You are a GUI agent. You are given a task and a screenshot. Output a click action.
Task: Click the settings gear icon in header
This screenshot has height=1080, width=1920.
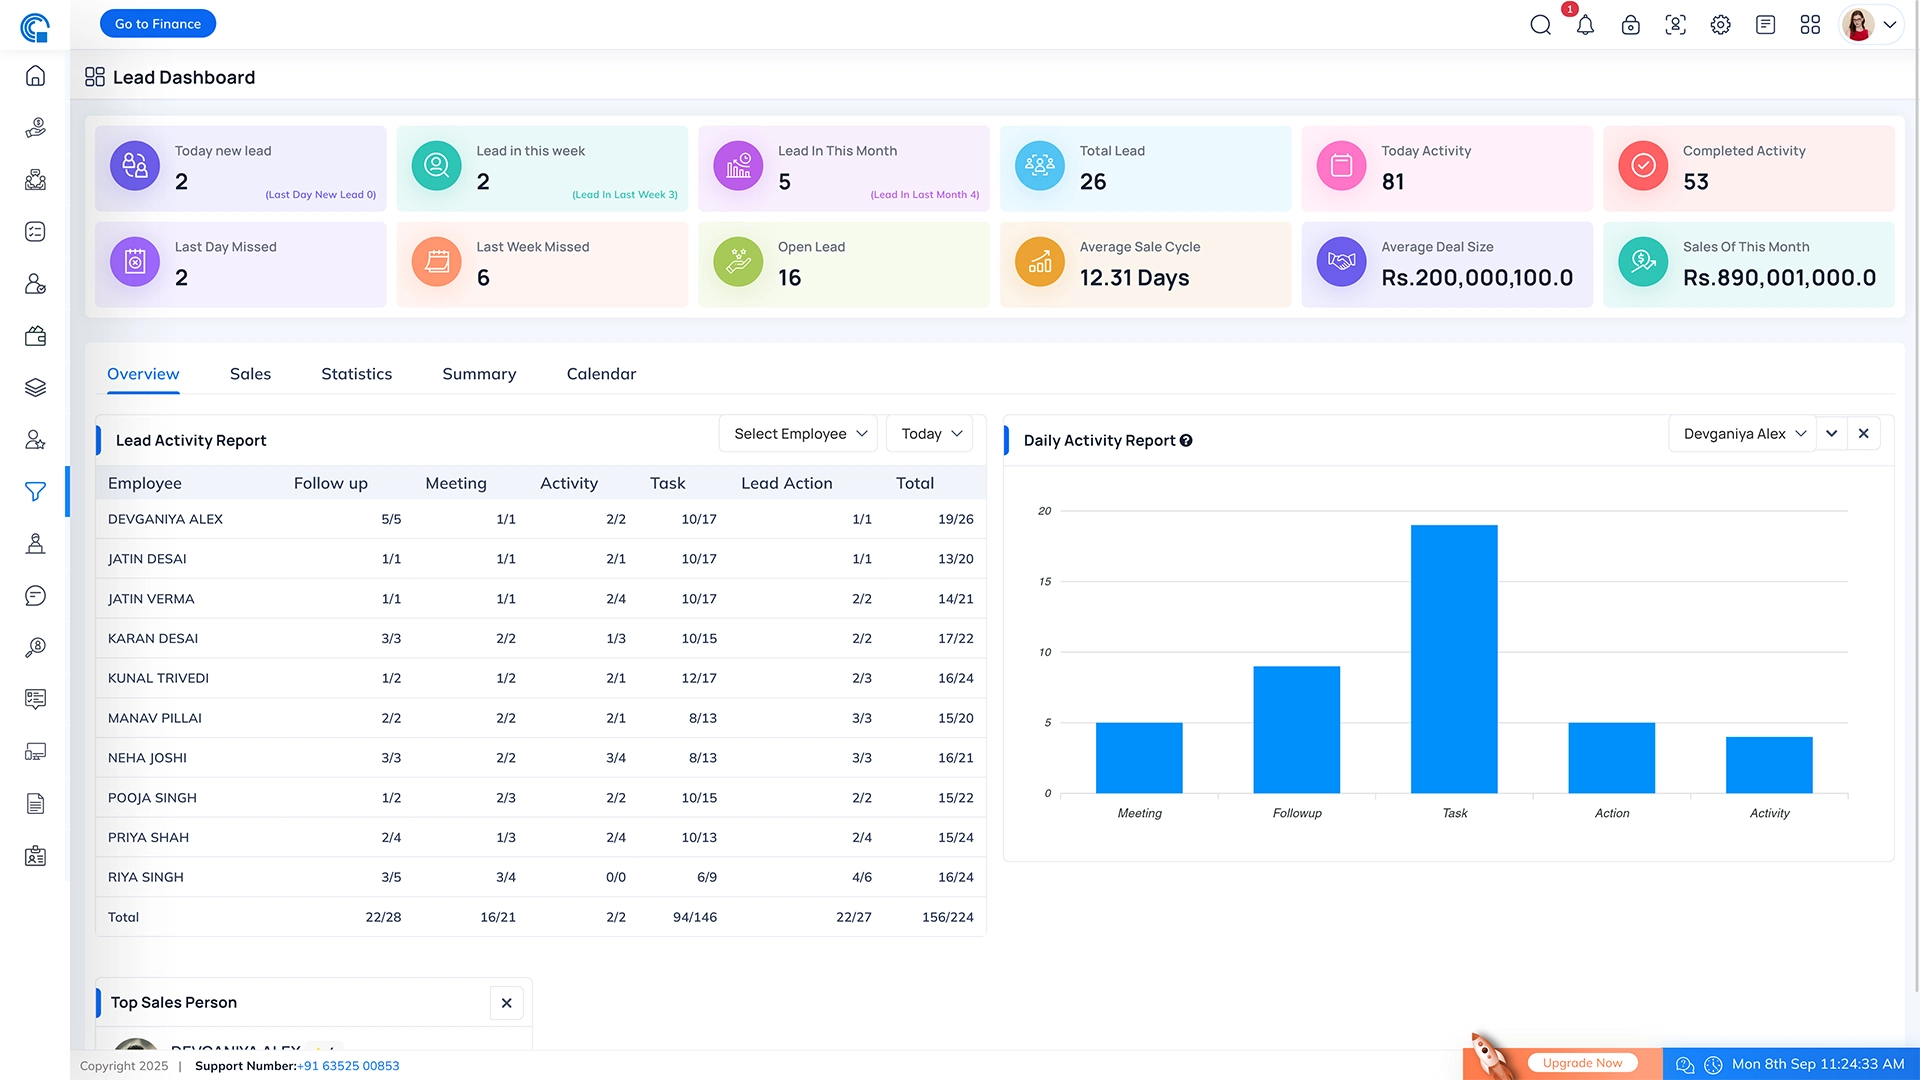(x=1720, y=25)
